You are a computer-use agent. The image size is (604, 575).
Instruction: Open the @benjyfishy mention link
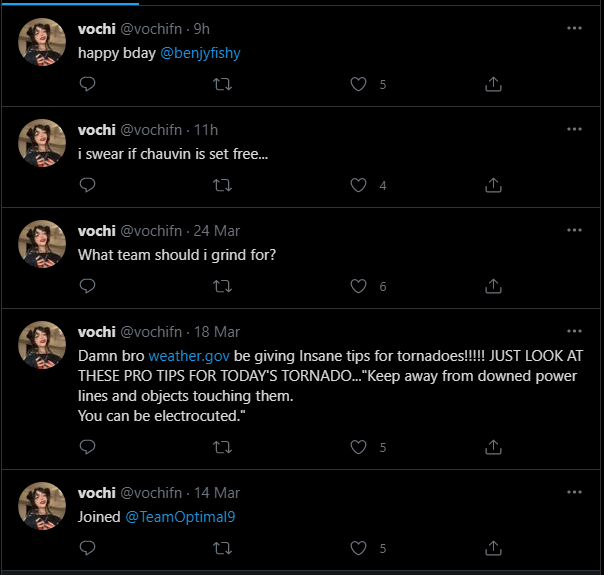point(200,52)
